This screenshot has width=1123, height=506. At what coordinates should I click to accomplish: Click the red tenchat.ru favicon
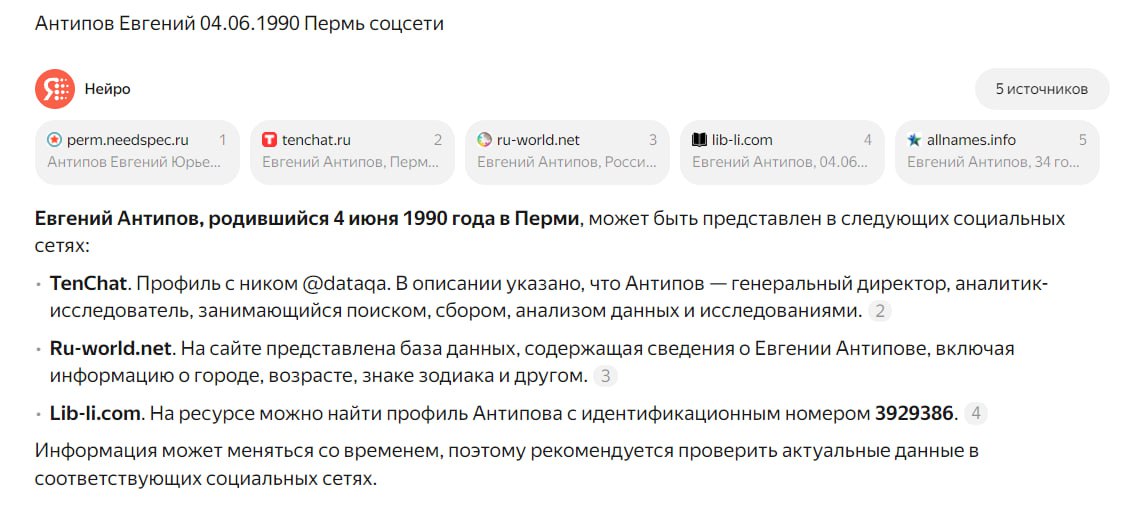[269, 140]
